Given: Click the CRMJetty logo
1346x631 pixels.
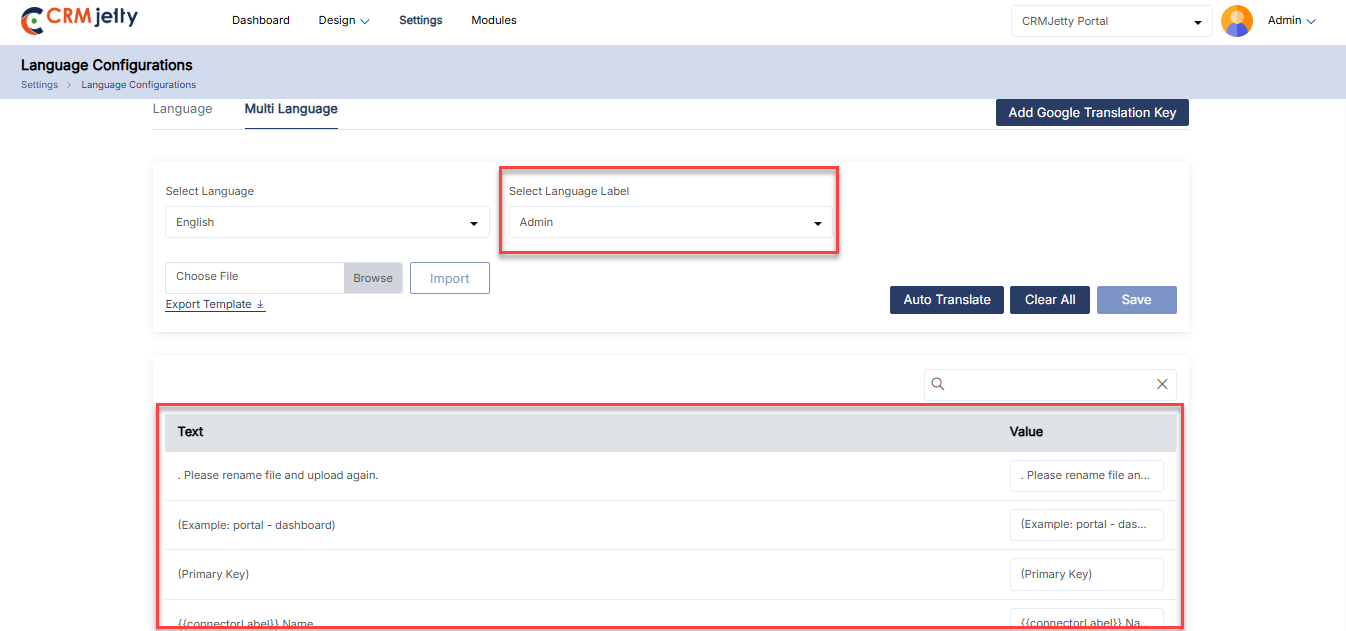Looking at the screenshot, I should tap(80, 19).
